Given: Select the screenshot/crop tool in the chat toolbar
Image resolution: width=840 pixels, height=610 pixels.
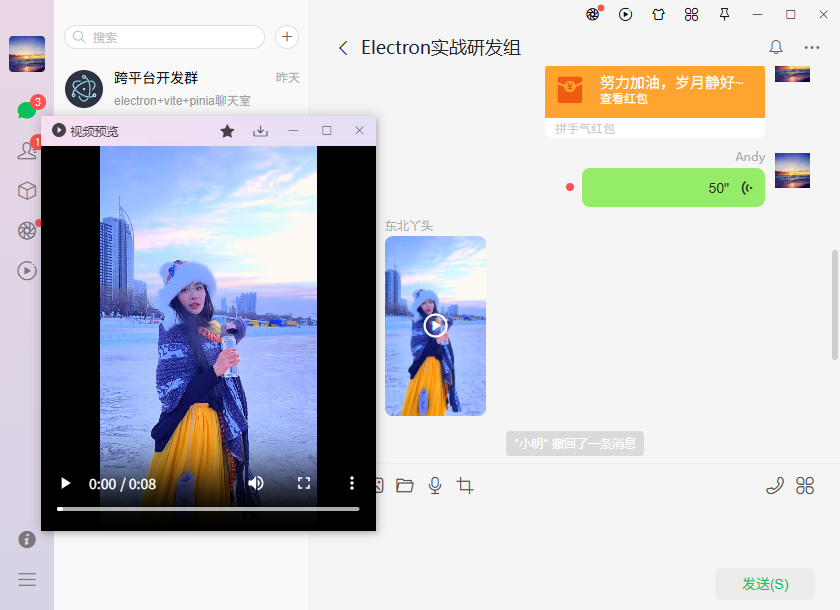Looking at the screenshot, I should coord(464,485).
